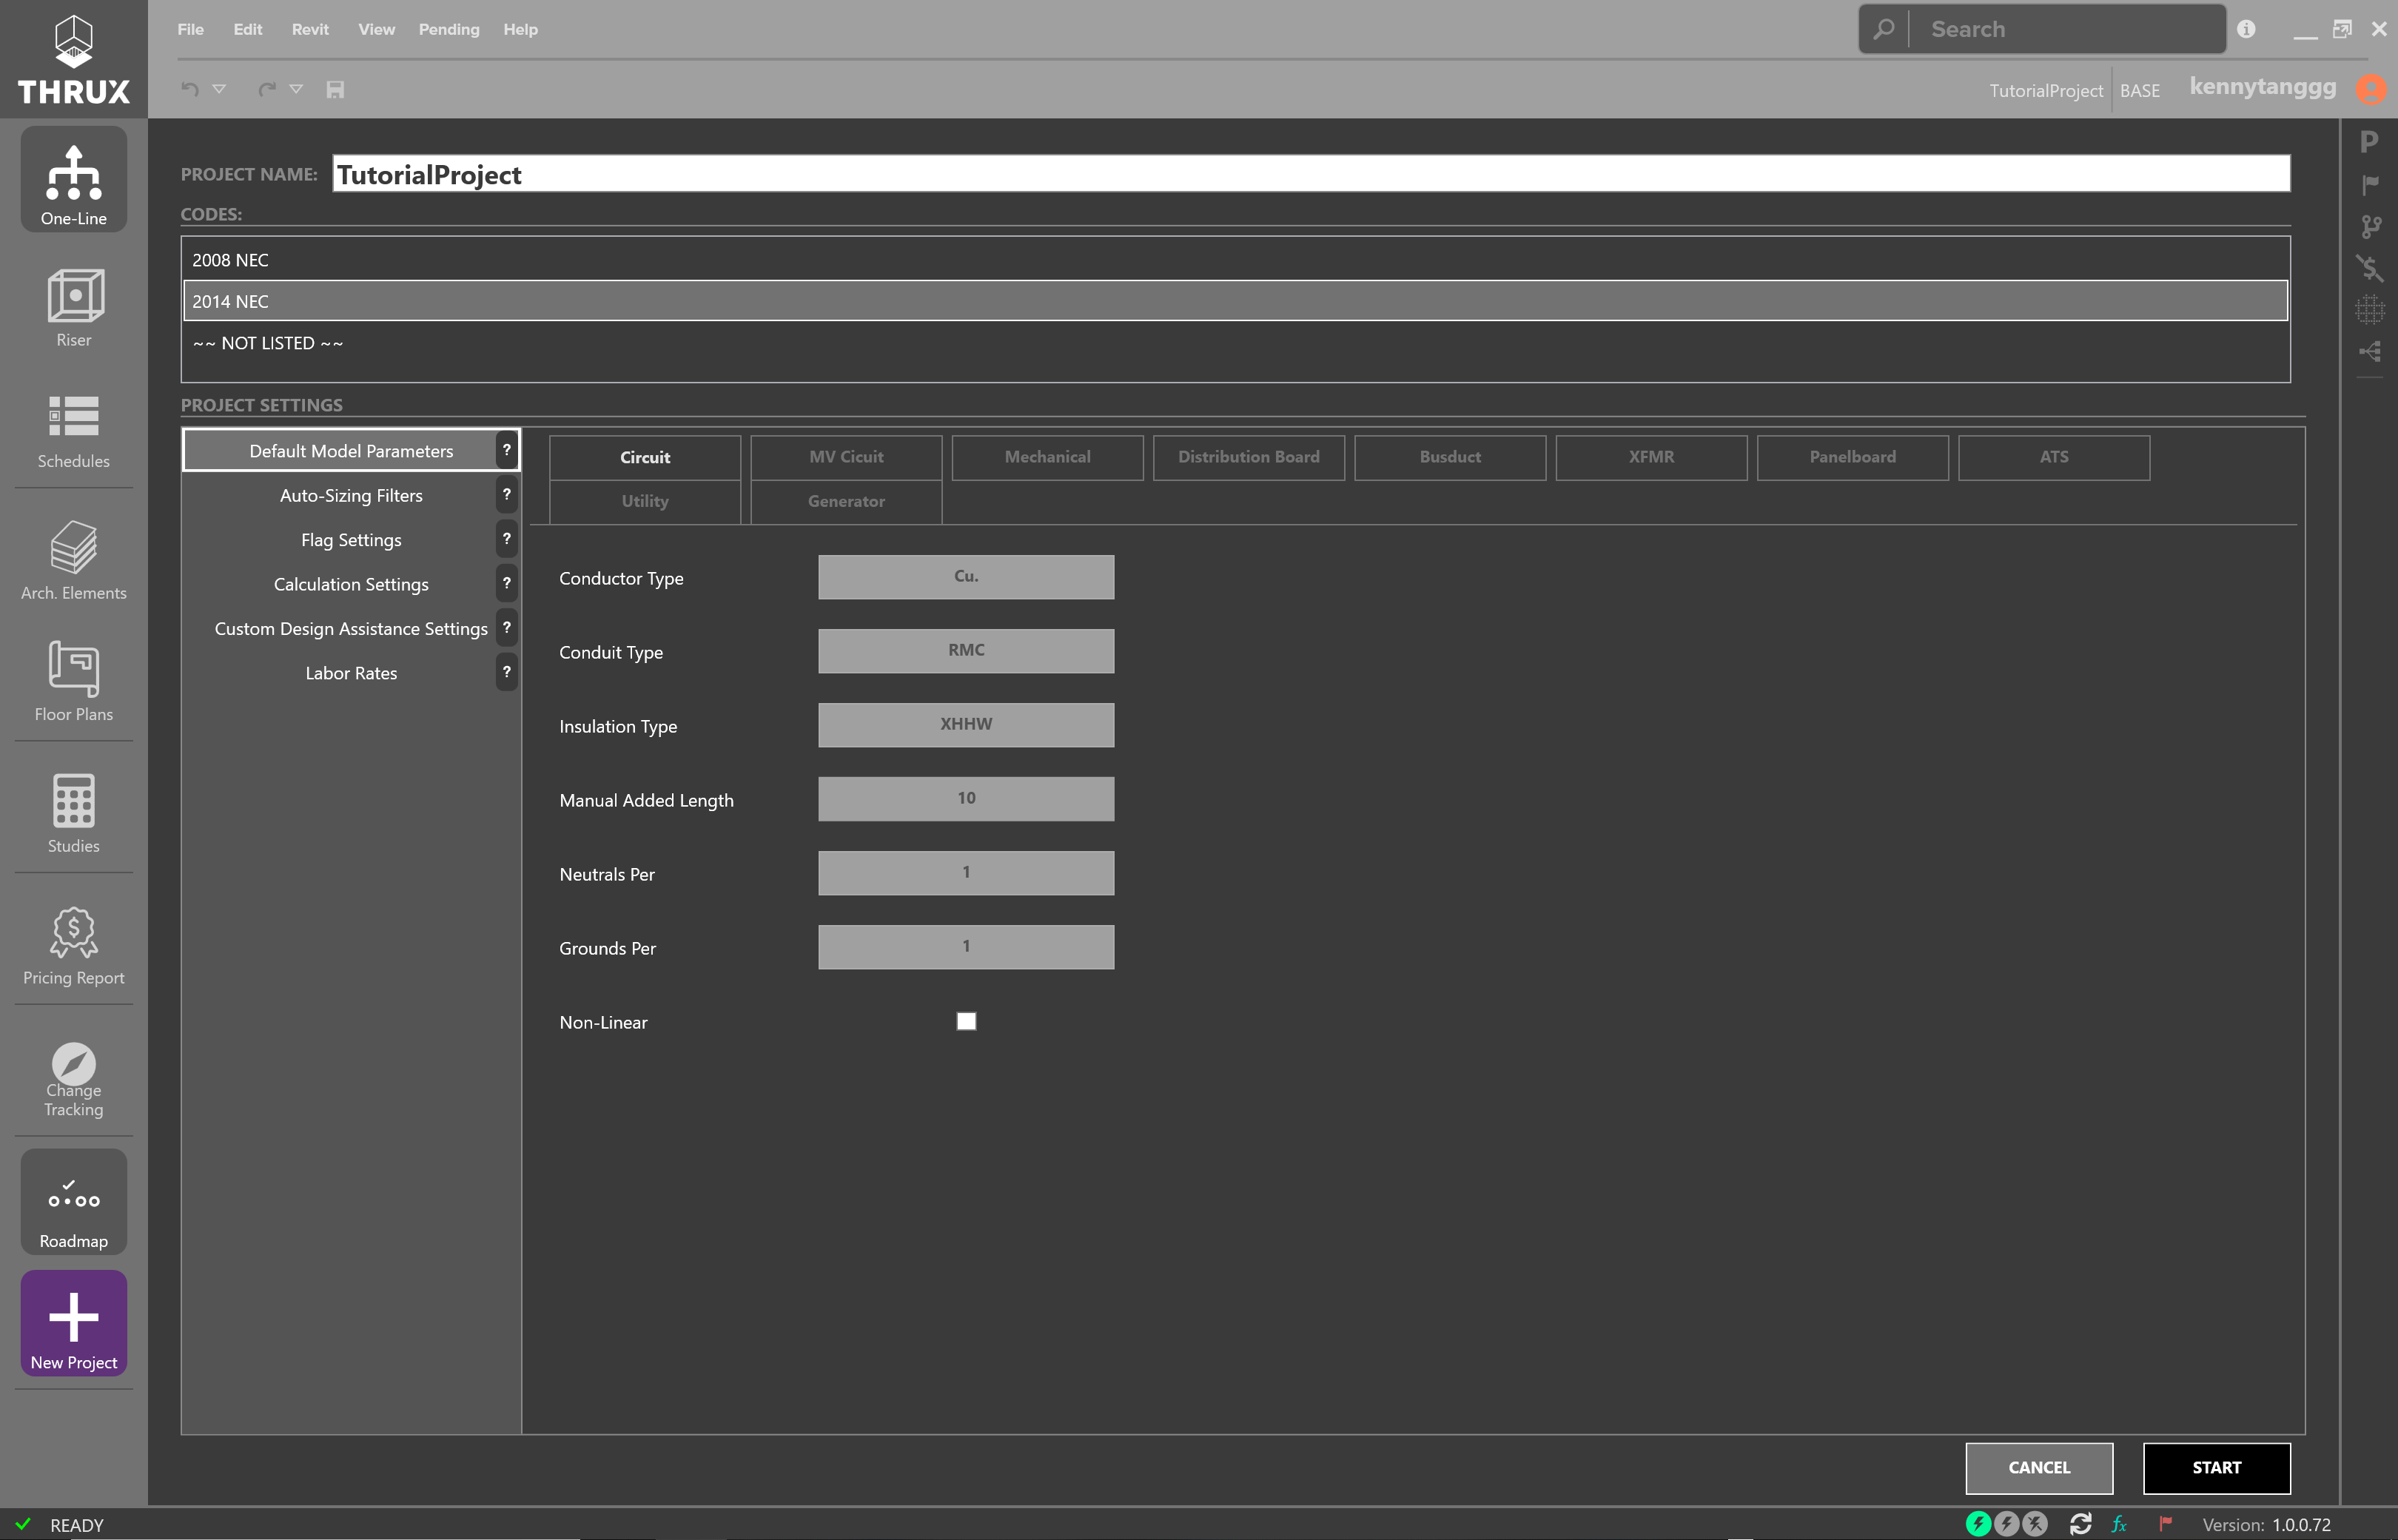Select Custom Design Assistance Settings
Screen dimensions: 2398x1540
tap(351, 628)
